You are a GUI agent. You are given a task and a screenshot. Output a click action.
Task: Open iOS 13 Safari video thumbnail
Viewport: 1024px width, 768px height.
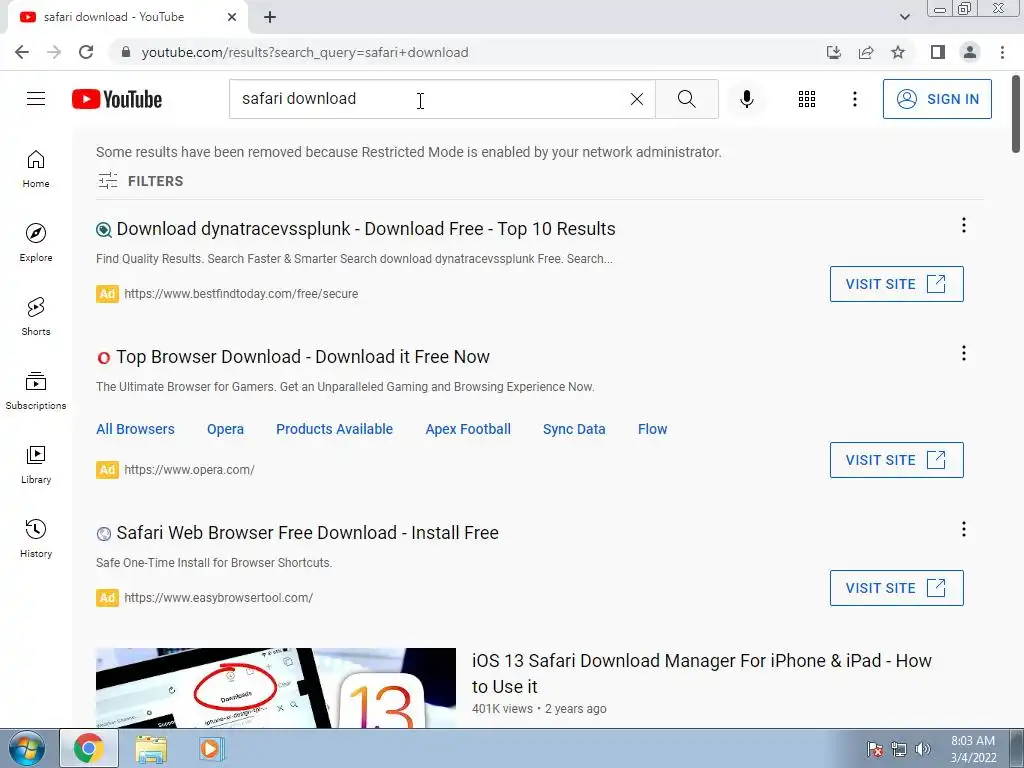click(276, 688)
